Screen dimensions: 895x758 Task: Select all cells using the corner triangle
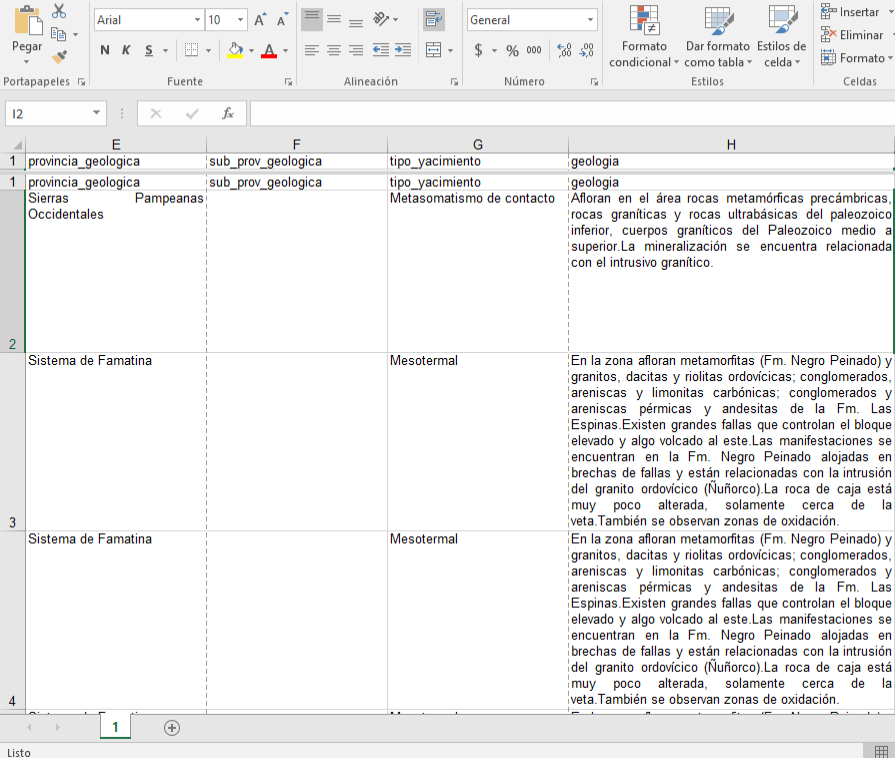click(17, 145)
